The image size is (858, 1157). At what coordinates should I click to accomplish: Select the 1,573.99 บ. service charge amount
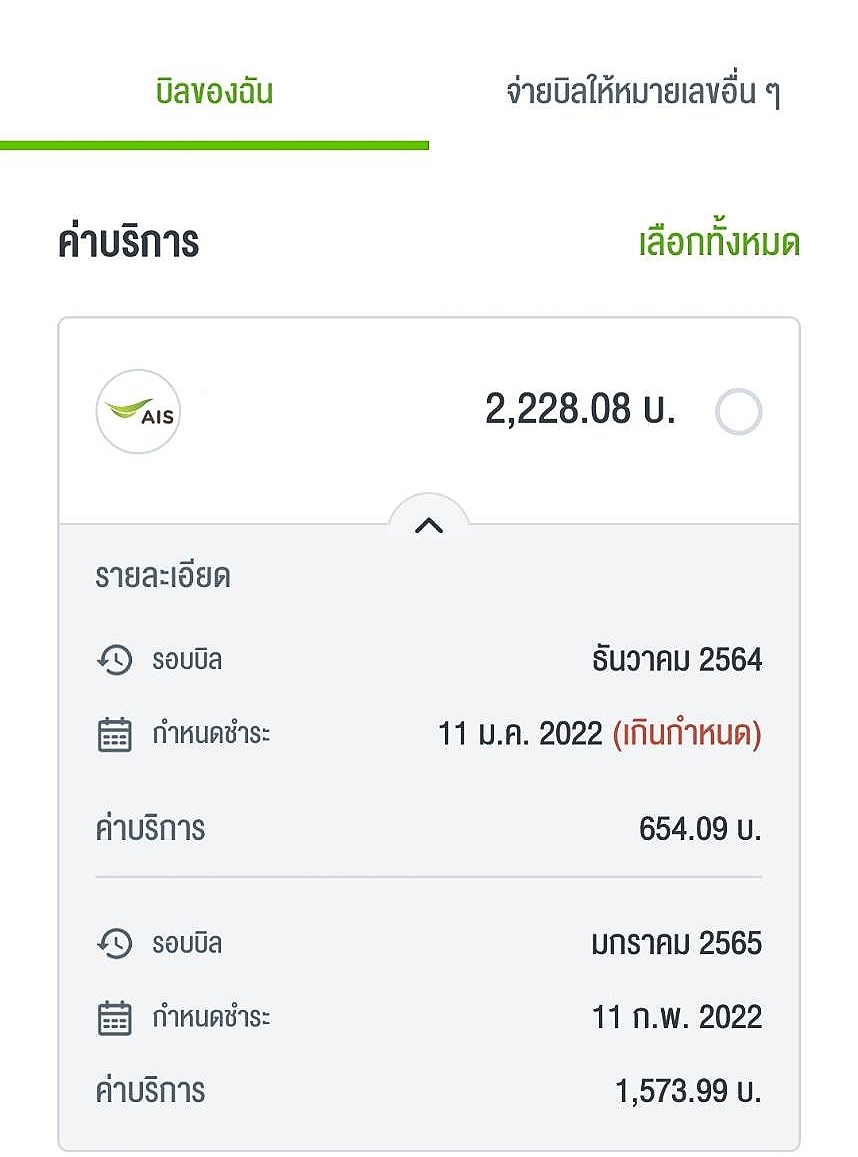(x=688, y=1091)
